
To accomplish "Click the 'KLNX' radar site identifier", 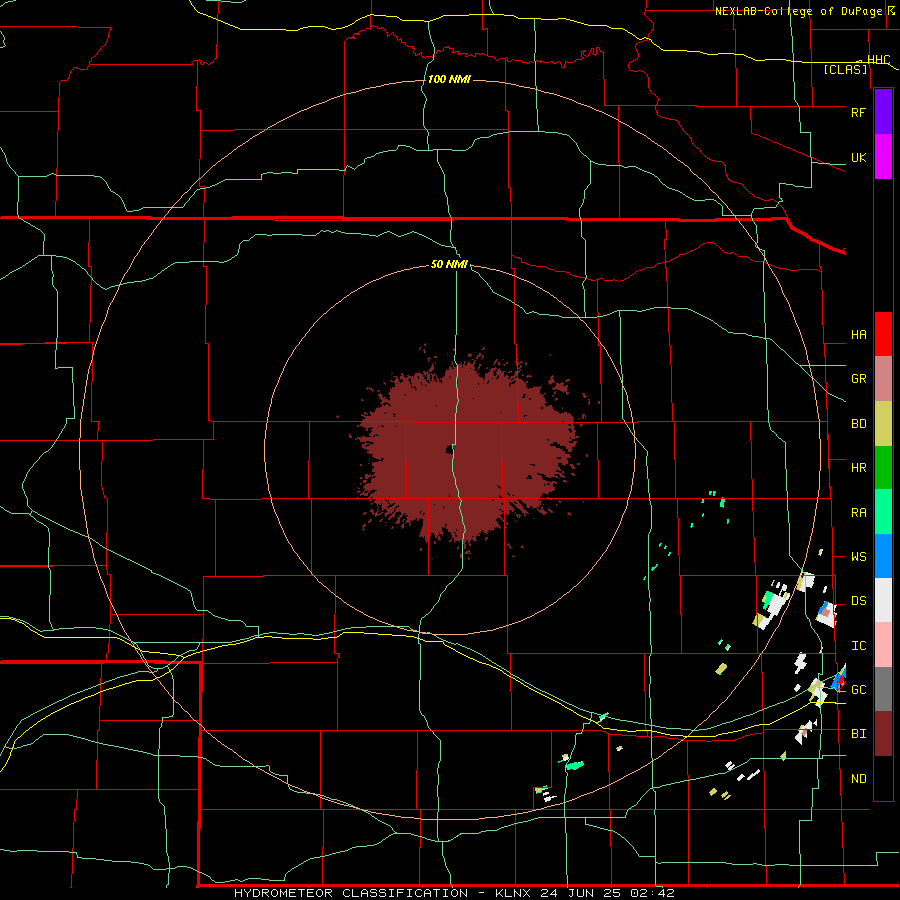I will [513, 893].
